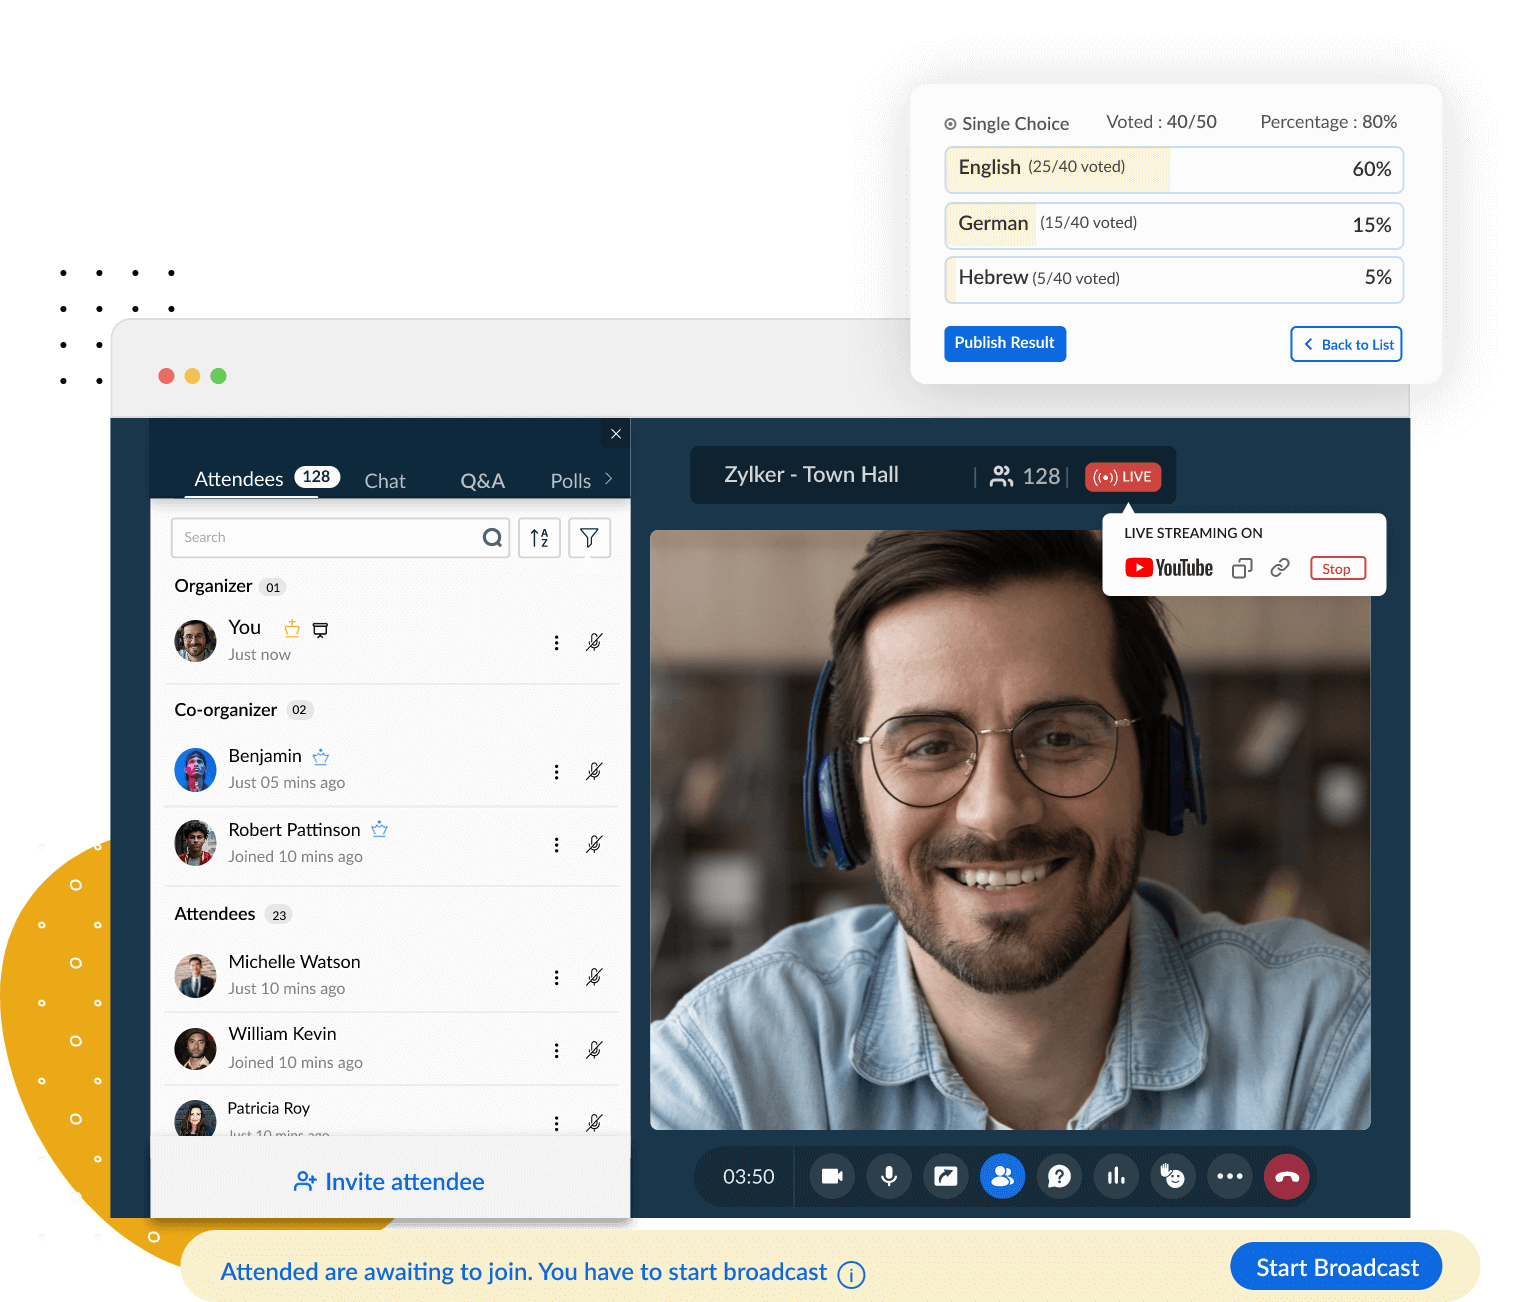Open the more options ellipsis icon
The height and width of the screenshot is (1302, 1533).
tap(1230, 1176)
